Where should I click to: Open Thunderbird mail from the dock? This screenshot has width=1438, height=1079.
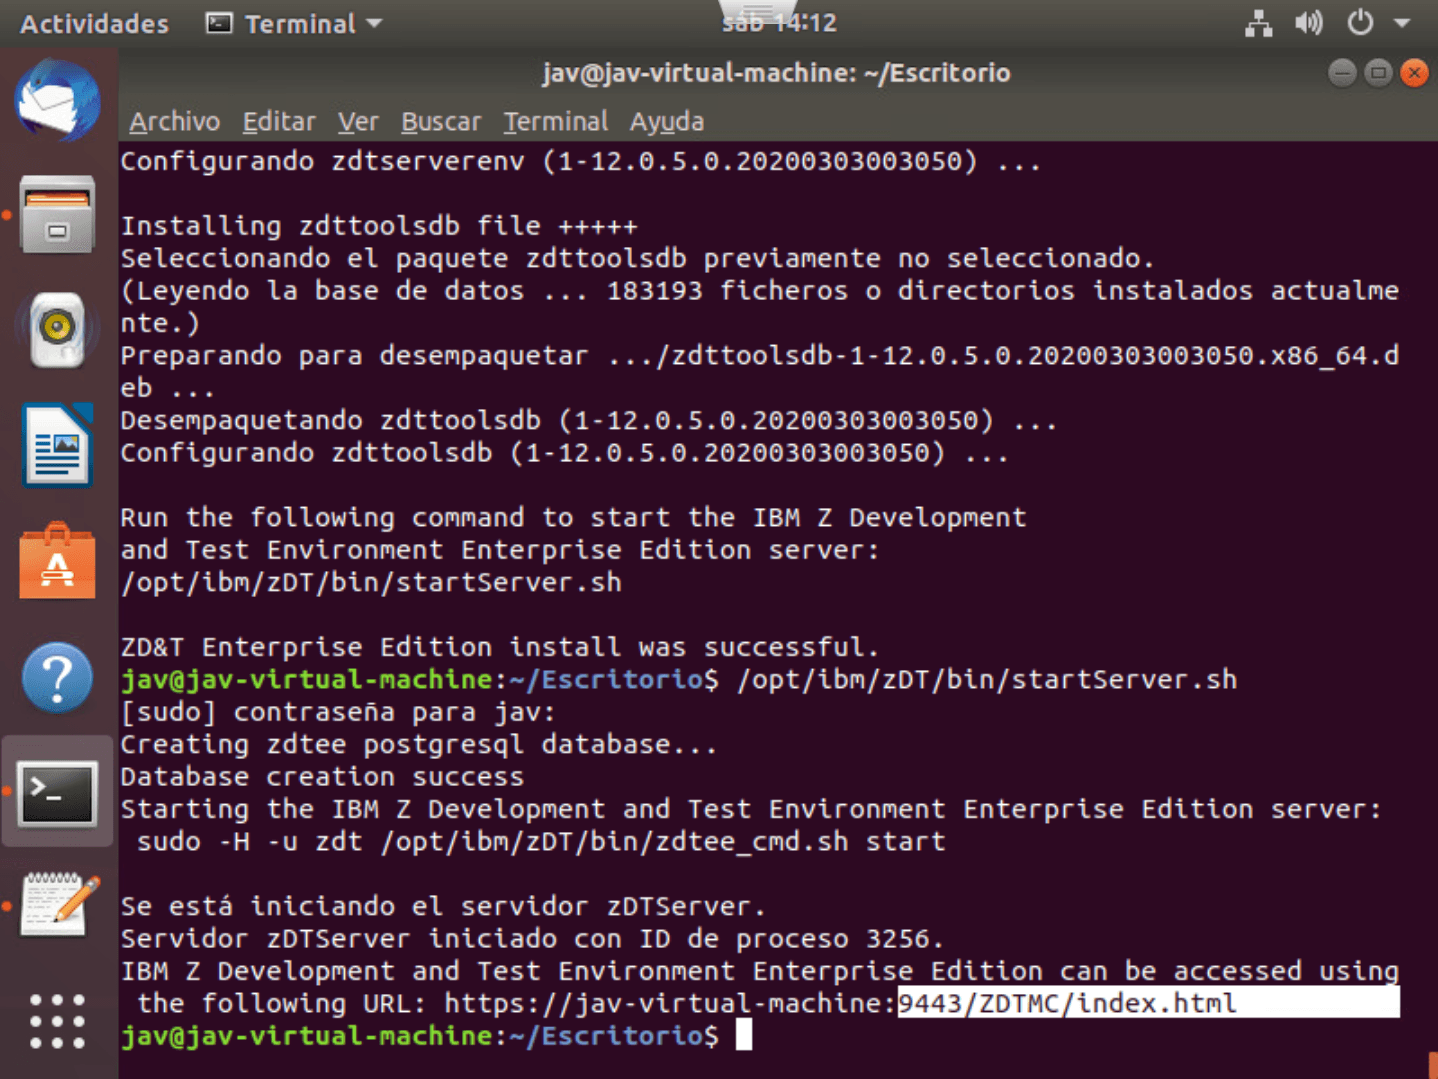57,101
